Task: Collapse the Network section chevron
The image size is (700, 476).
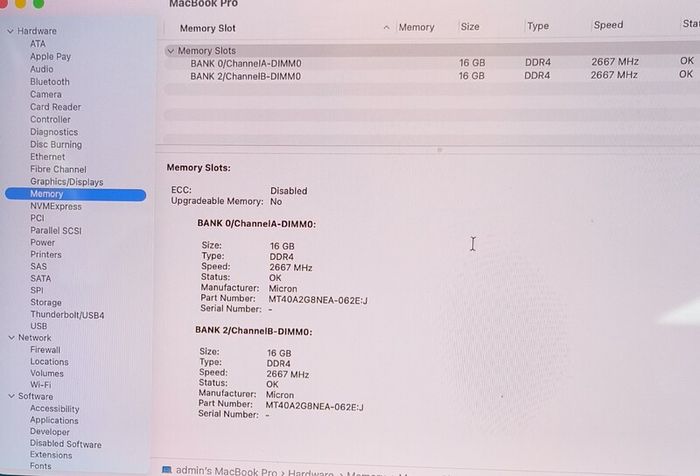Action: point(12,338)
